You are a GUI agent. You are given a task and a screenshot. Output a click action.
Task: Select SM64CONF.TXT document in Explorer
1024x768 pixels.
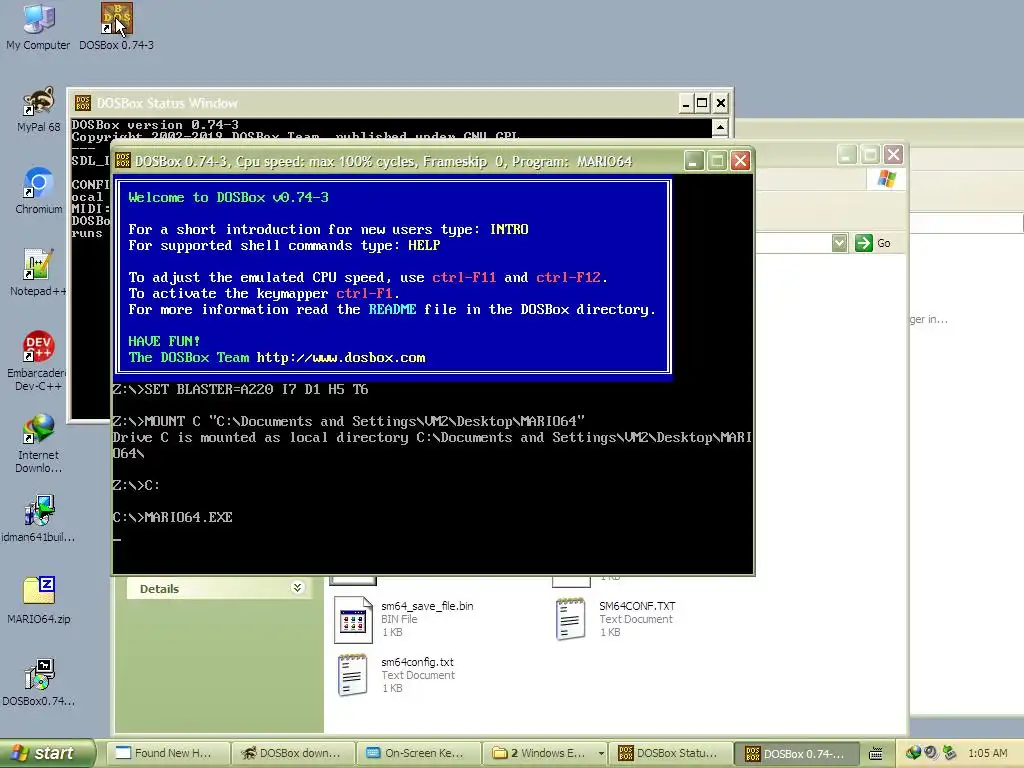tap(616, 619)
